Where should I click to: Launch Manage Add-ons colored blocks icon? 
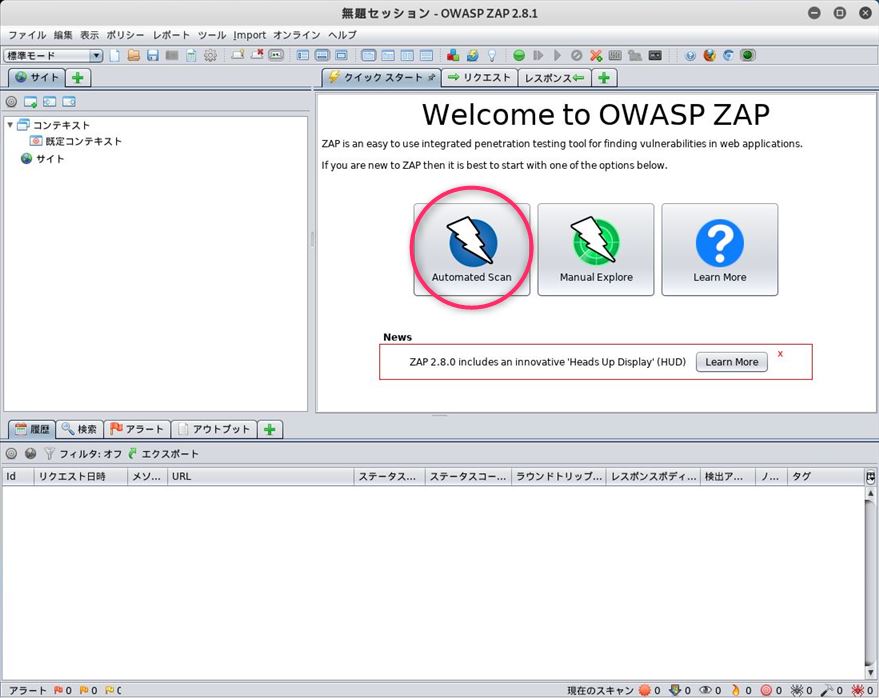pyautogui.click(x=453, y=56)
